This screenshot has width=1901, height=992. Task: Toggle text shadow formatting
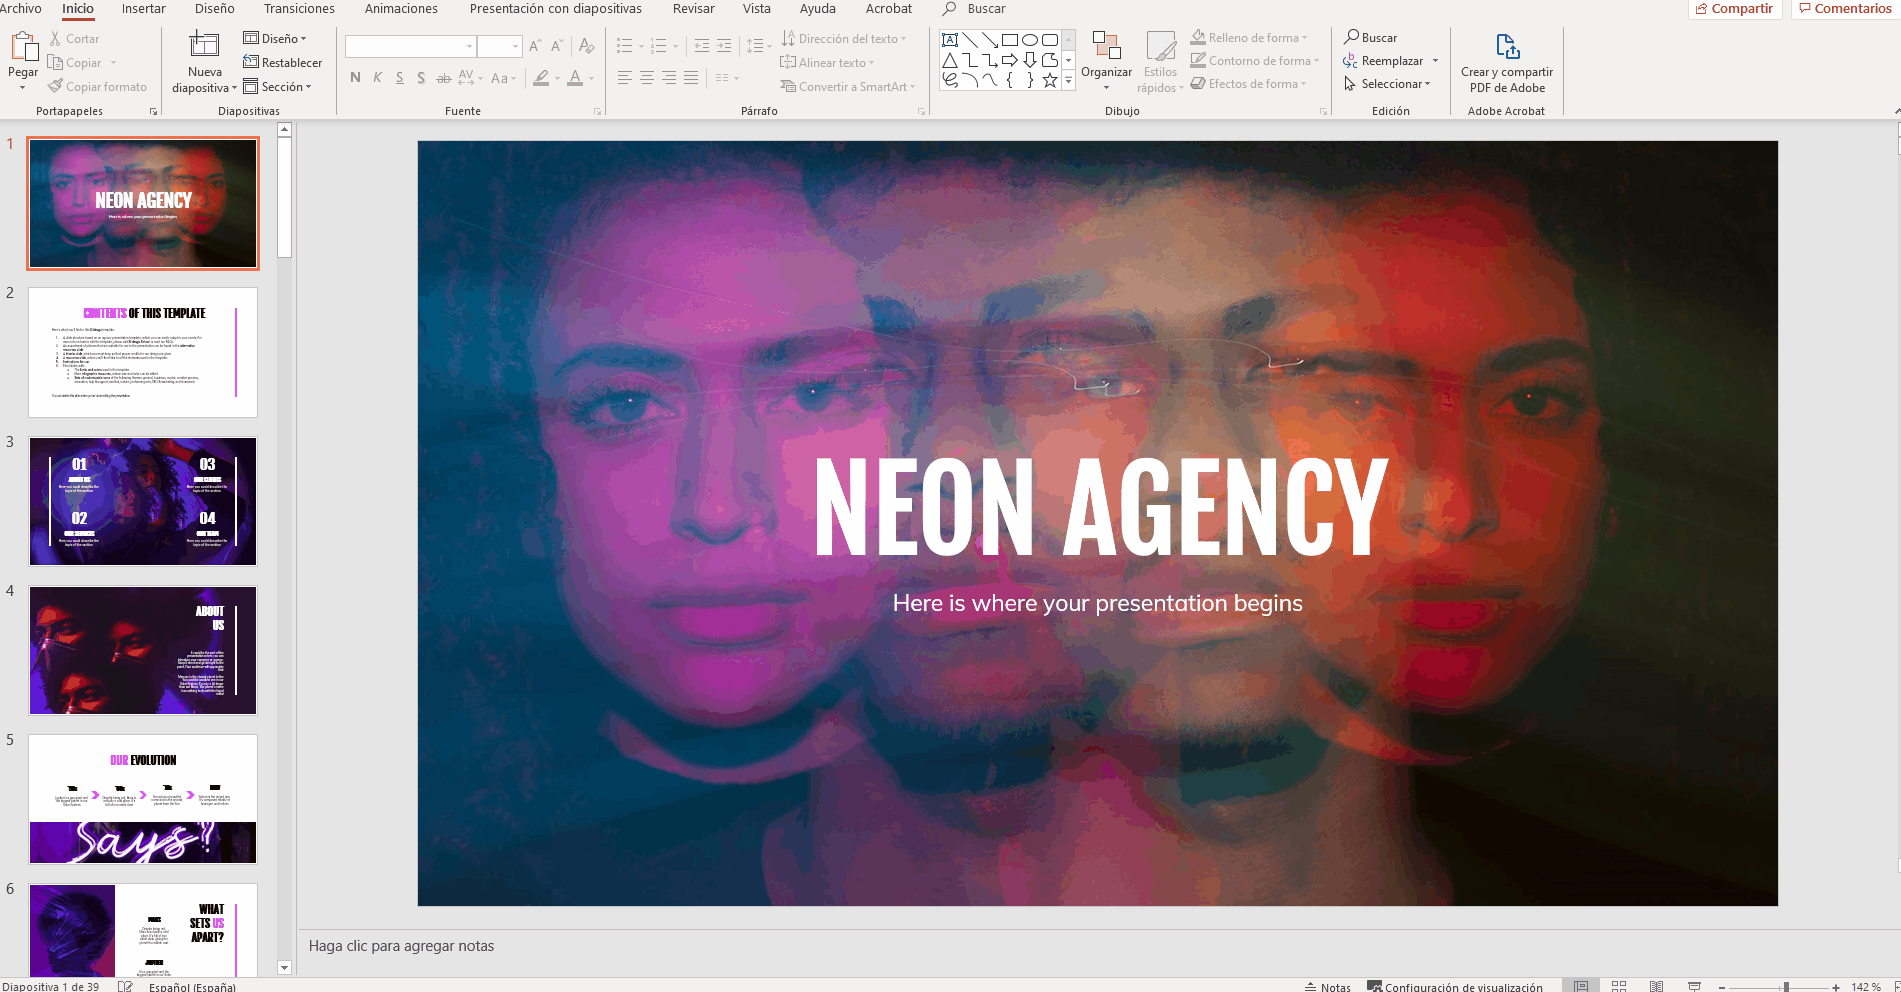tap(421, 78)
